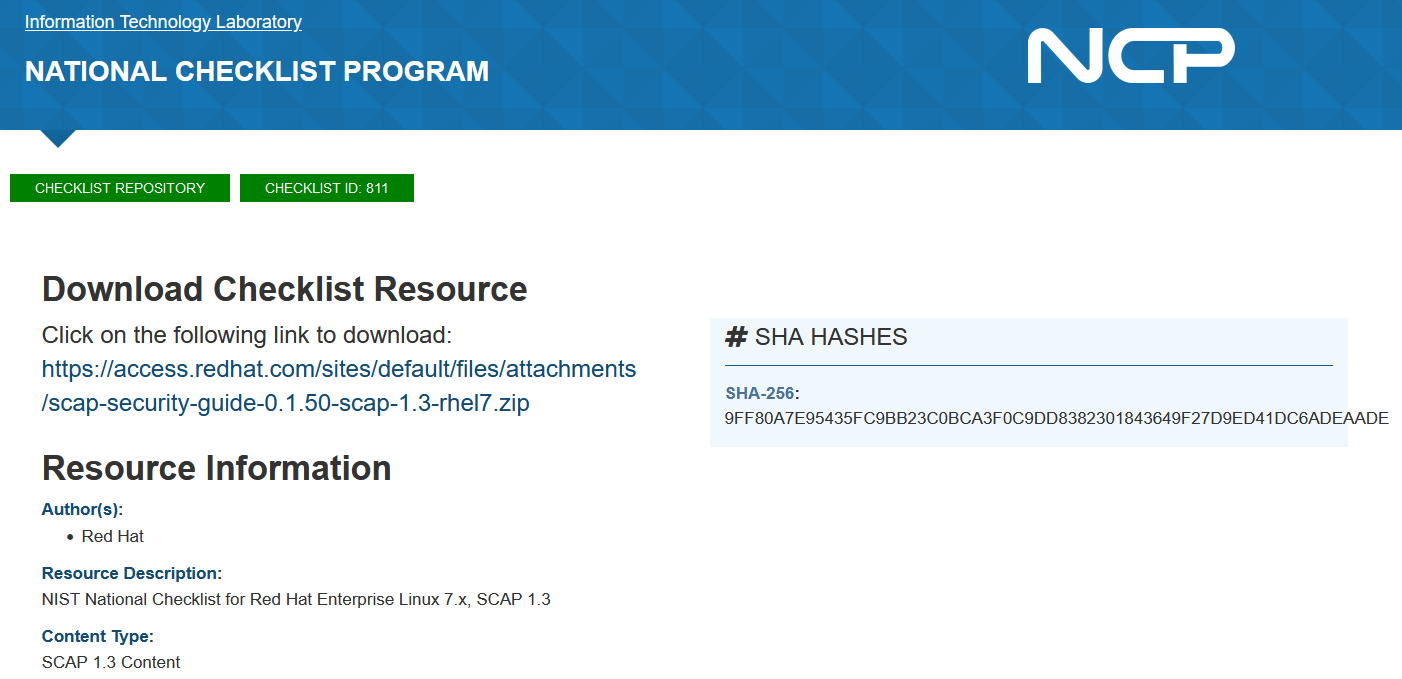Click the Resource Information heading
Viewport: 1402px width, 679px height.
(216, 468)
